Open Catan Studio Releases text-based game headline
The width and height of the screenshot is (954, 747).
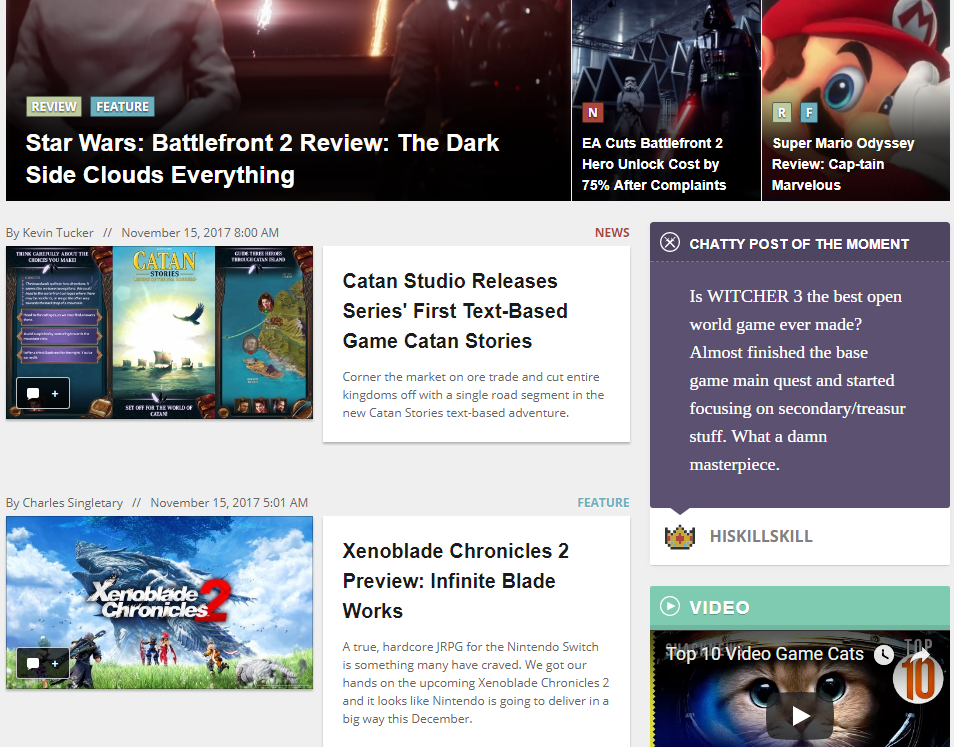click(x=455, y=311)
